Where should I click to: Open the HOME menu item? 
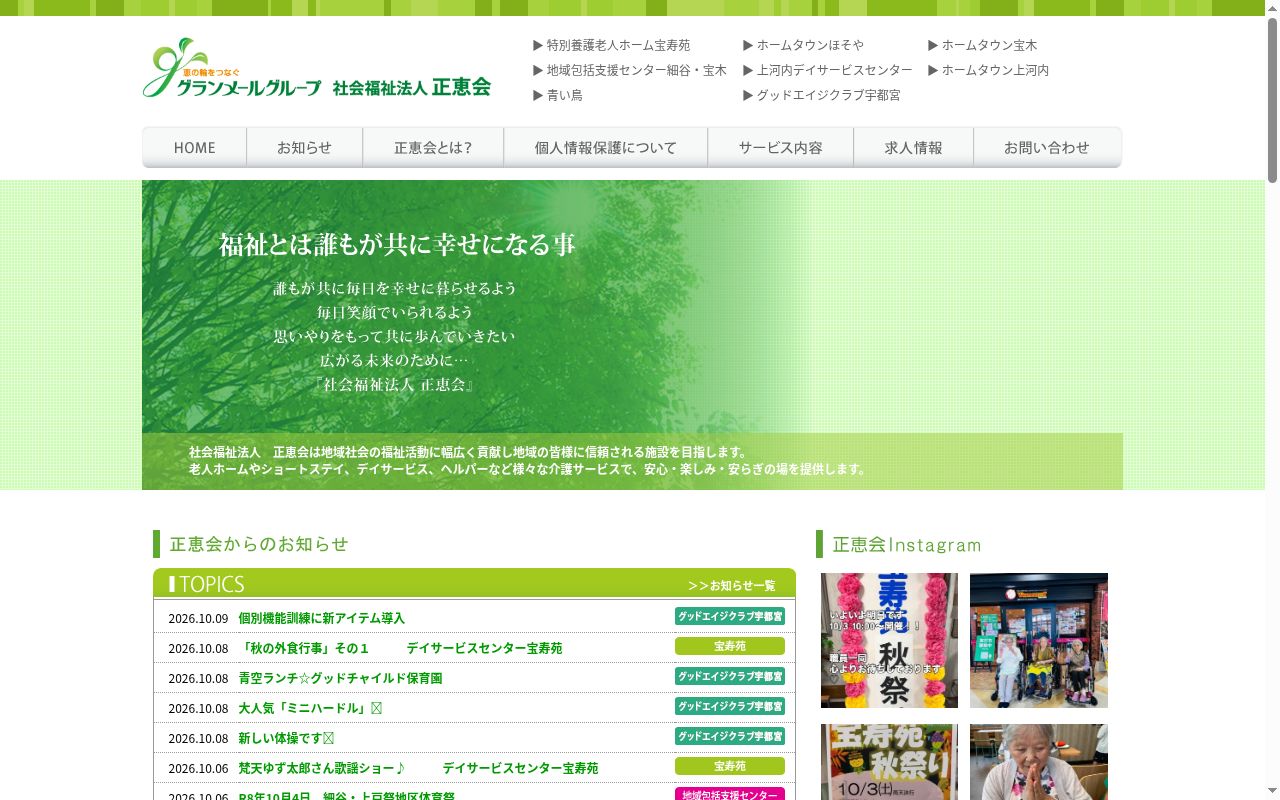pyautogui.click(x=194, y=147)
